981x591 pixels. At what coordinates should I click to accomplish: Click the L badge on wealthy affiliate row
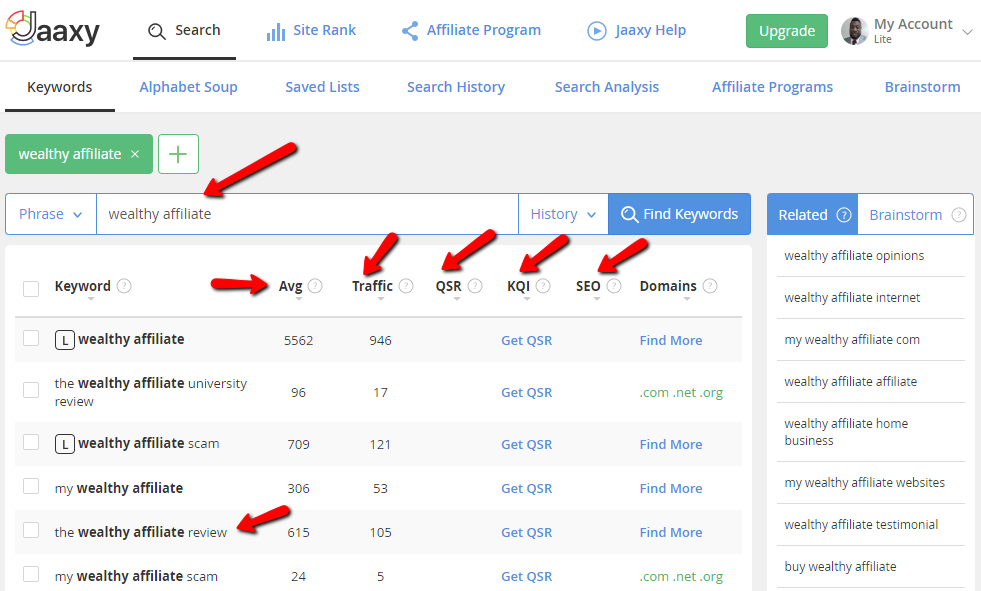64,340
